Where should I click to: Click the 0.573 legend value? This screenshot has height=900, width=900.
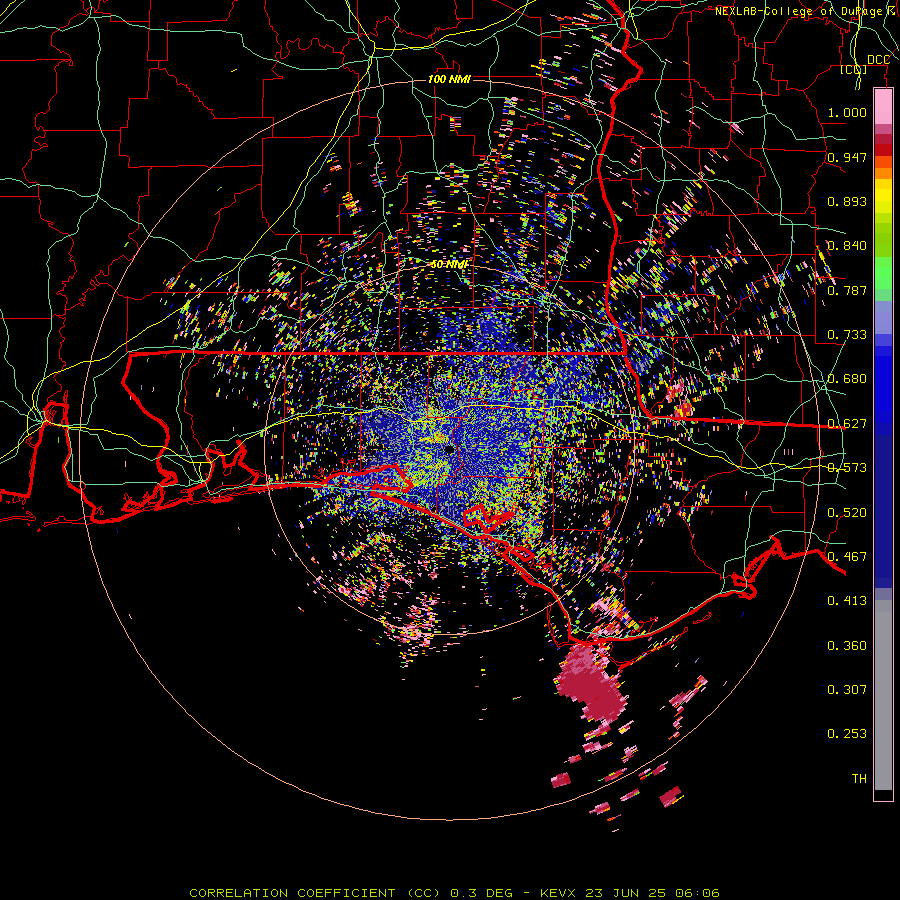click(x=847, y=468)
